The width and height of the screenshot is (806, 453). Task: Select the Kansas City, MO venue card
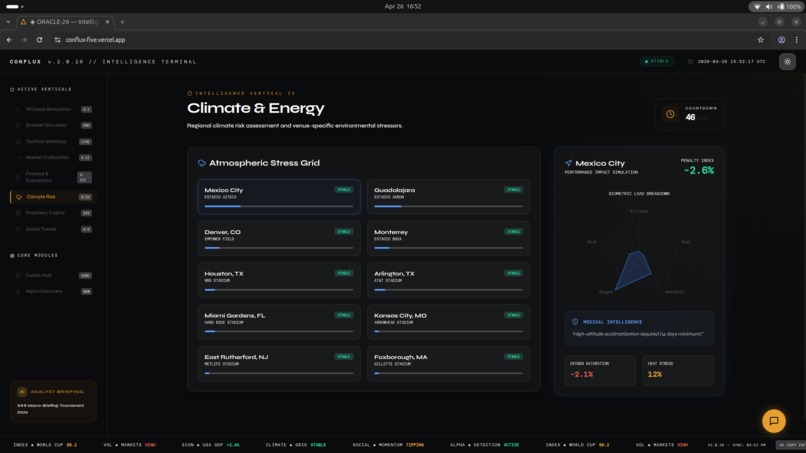point(448,322)
